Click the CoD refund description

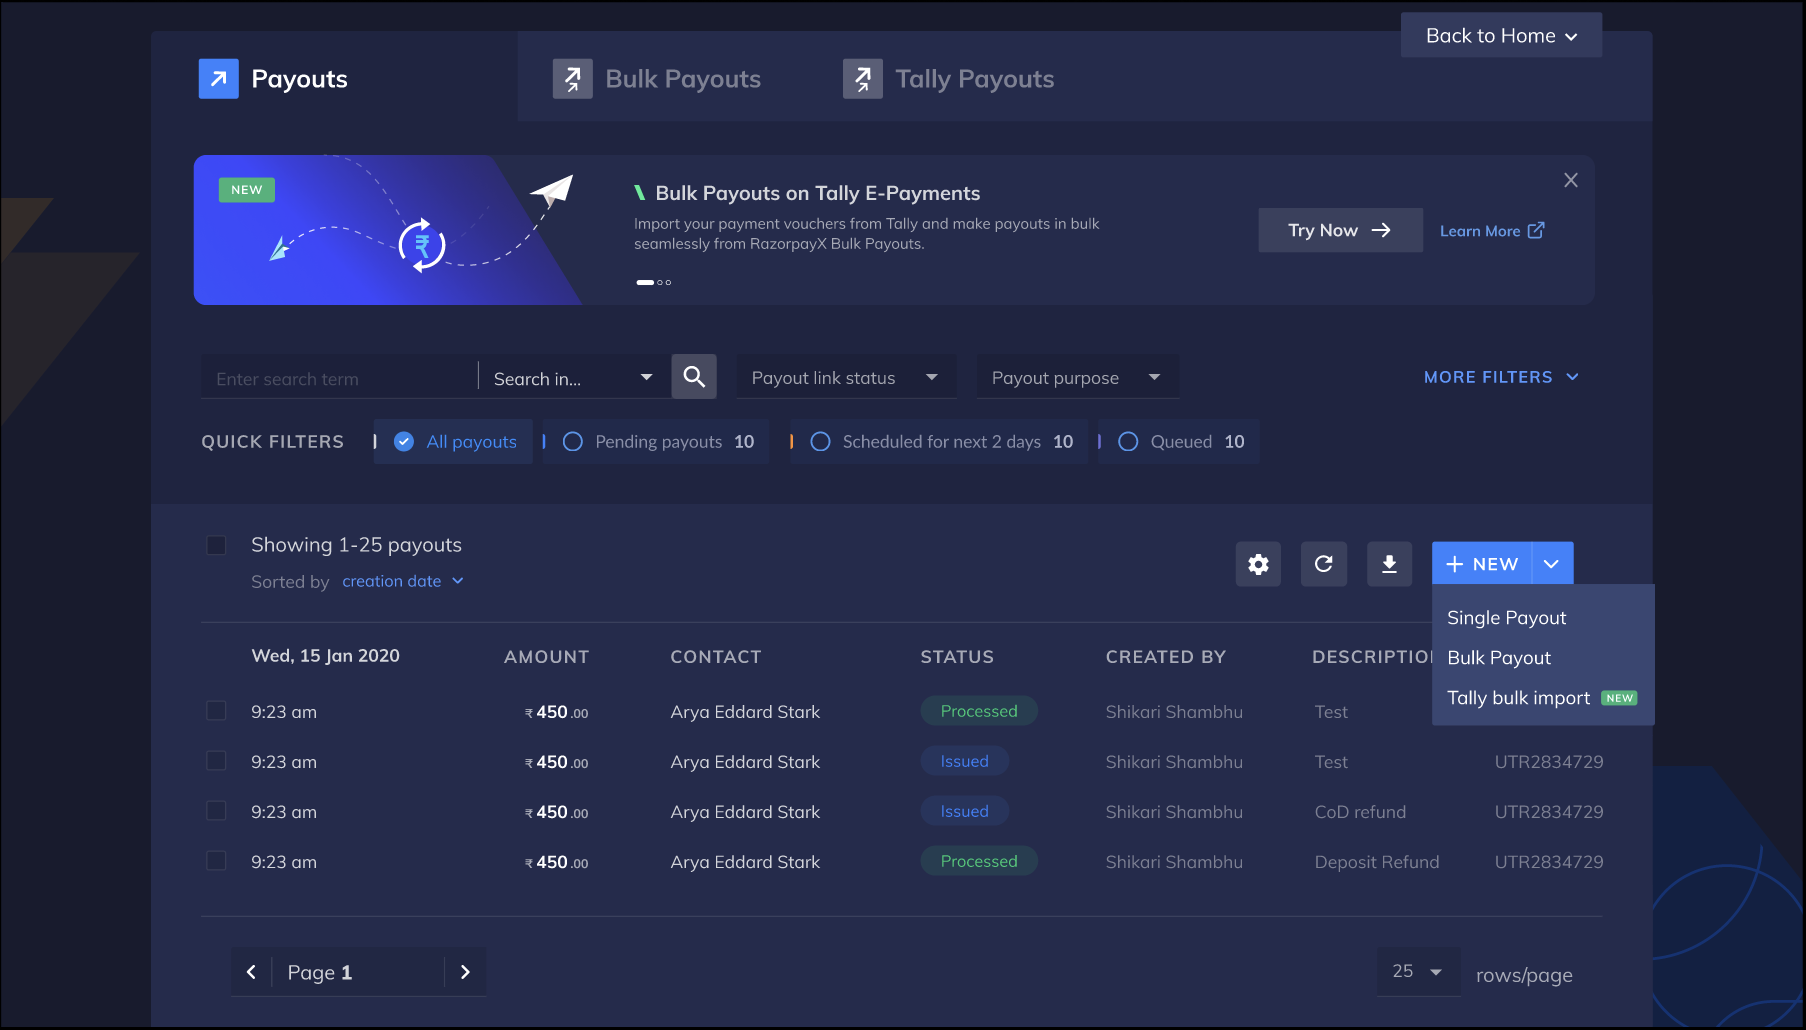pyautogui.click(x=1360, y=812)
